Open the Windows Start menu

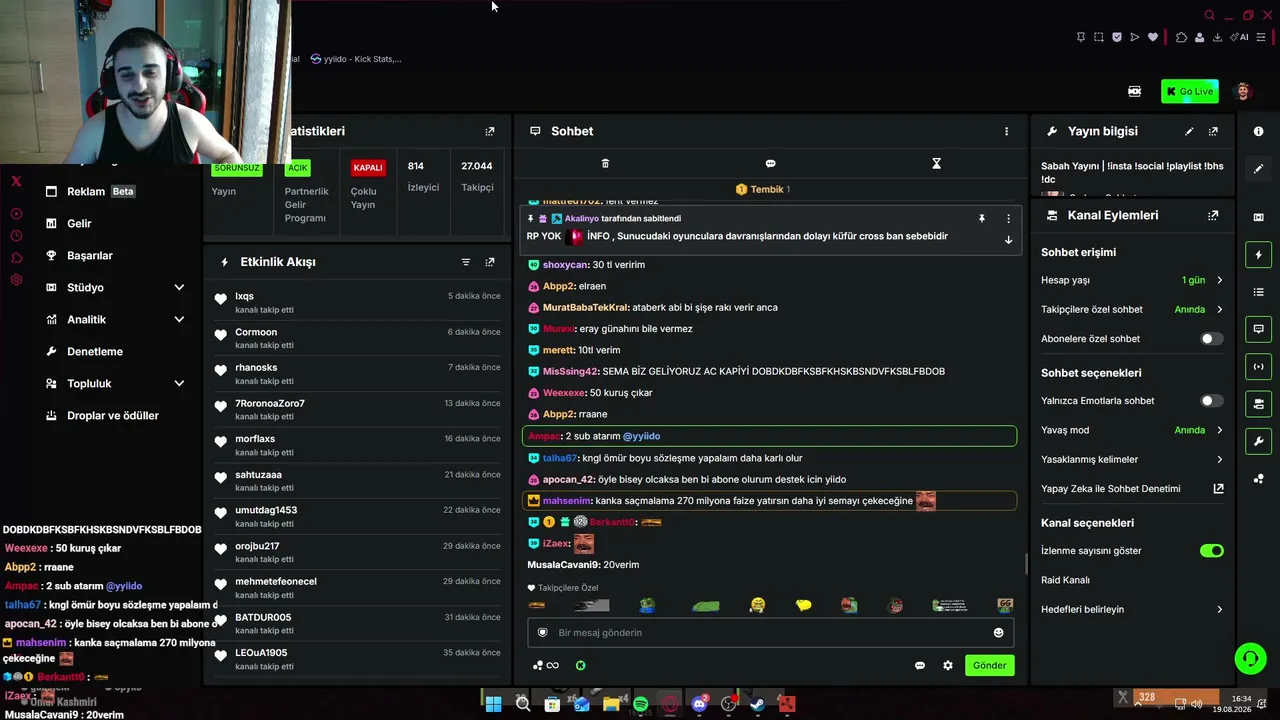pos(493,704)
